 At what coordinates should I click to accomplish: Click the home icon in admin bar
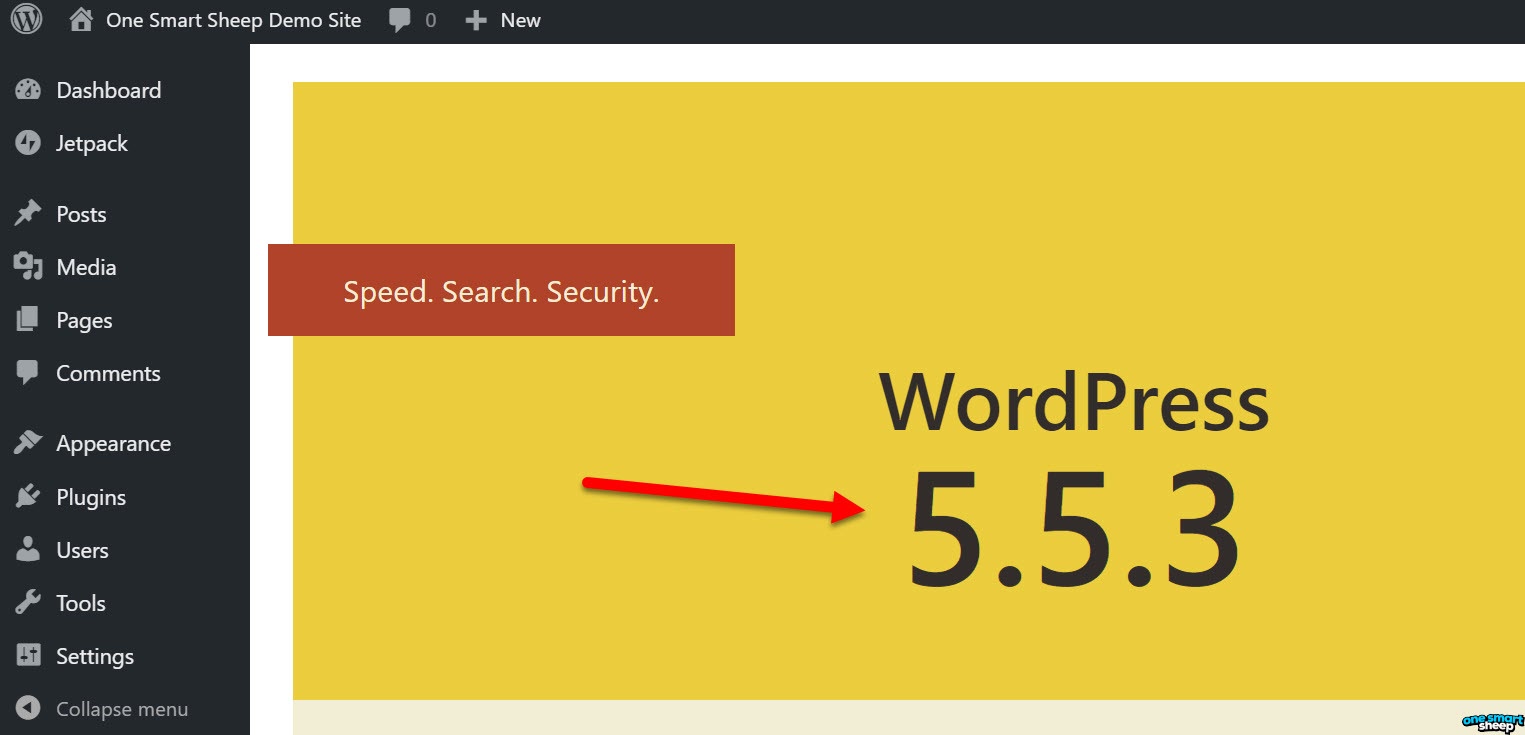[81, 19]
